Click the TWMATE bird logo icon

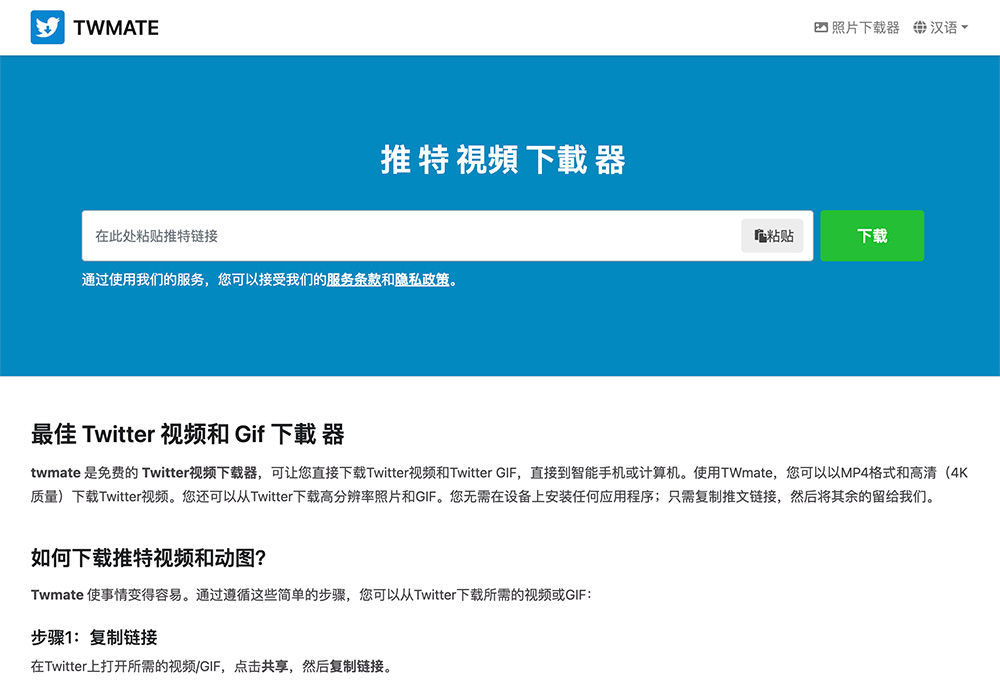(x=47, y=27)
